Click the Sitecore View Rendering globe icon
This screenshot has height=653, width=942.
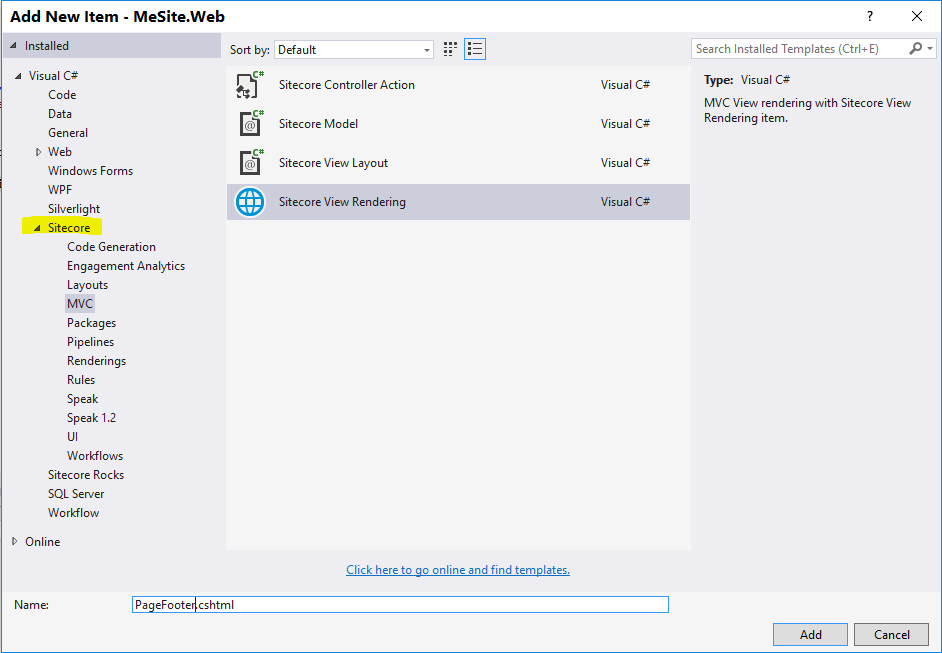click(250, 202)
